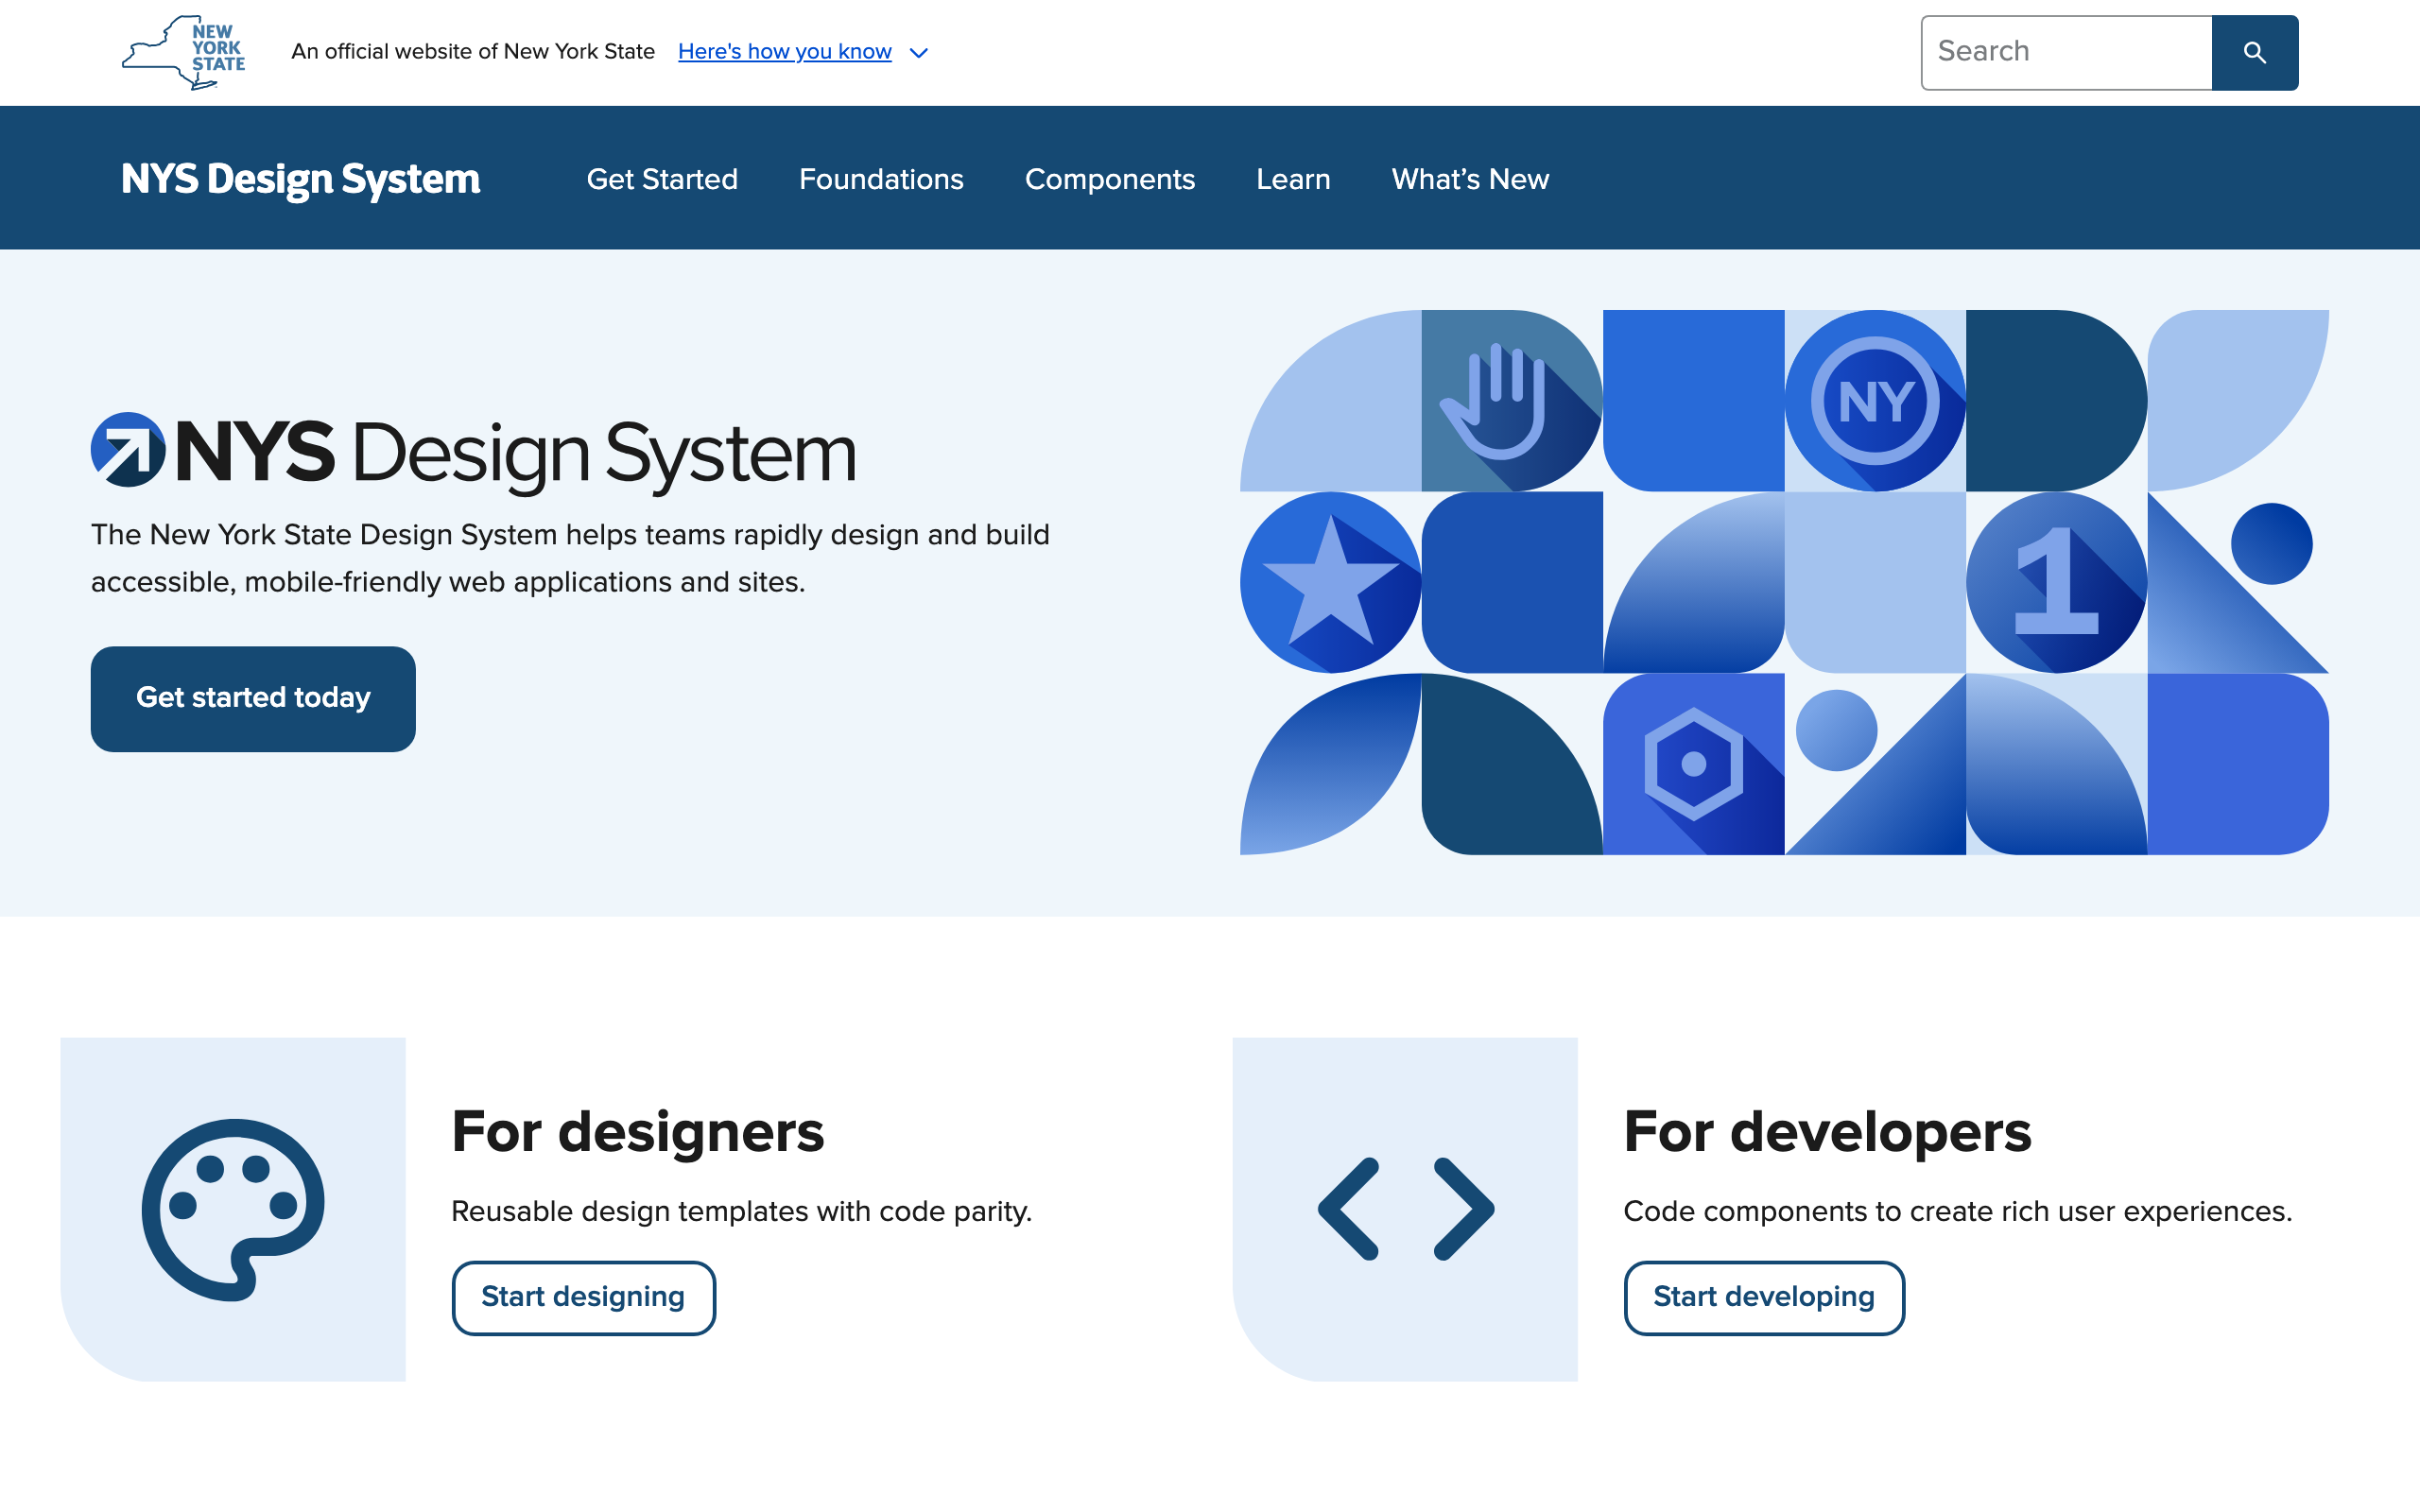Click the 'Start designing' button
Viewport: 2420px width, 1512px height.
pyautogui.click(x=583, y=1297)
